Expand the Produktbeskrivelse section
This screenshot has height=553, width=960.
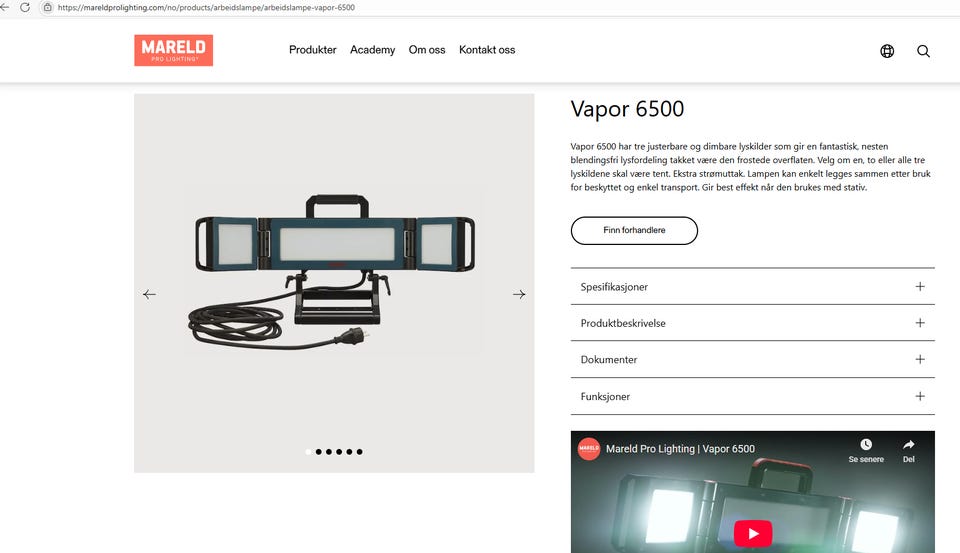coord(752,323)
